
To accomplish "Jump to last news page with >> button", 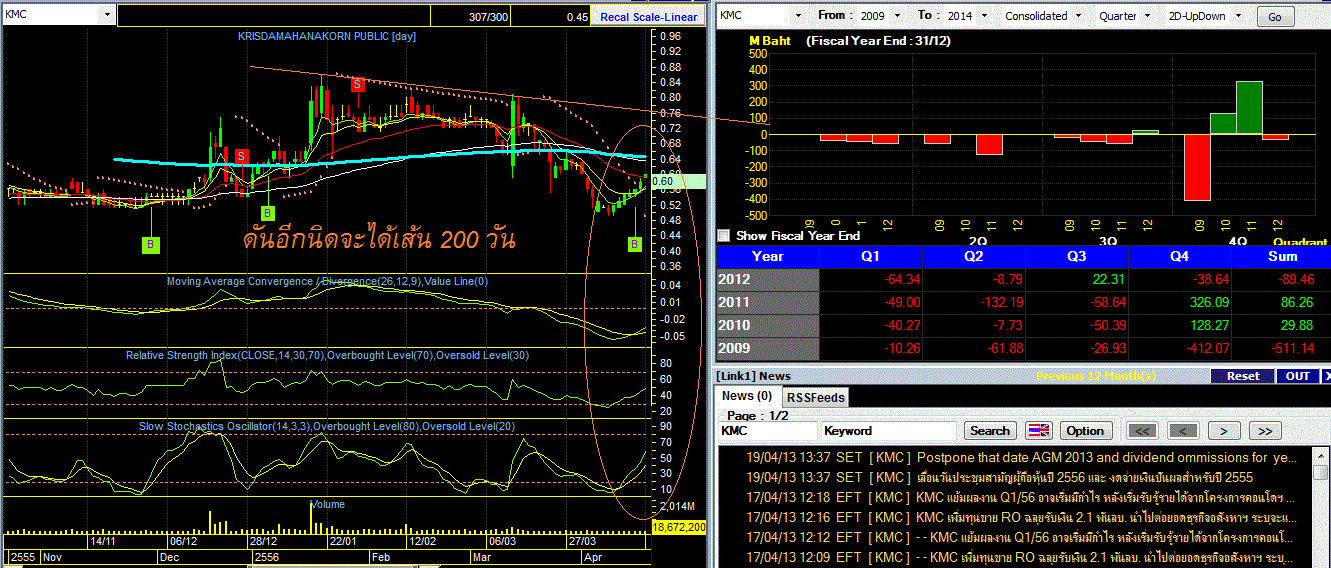I will coord(1265,431).
